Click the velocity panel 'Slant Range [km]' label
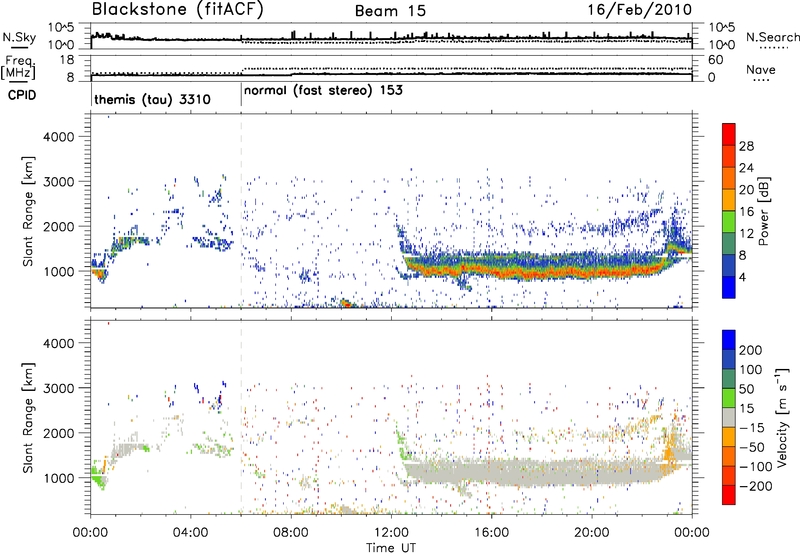 (x=28, y=417)
